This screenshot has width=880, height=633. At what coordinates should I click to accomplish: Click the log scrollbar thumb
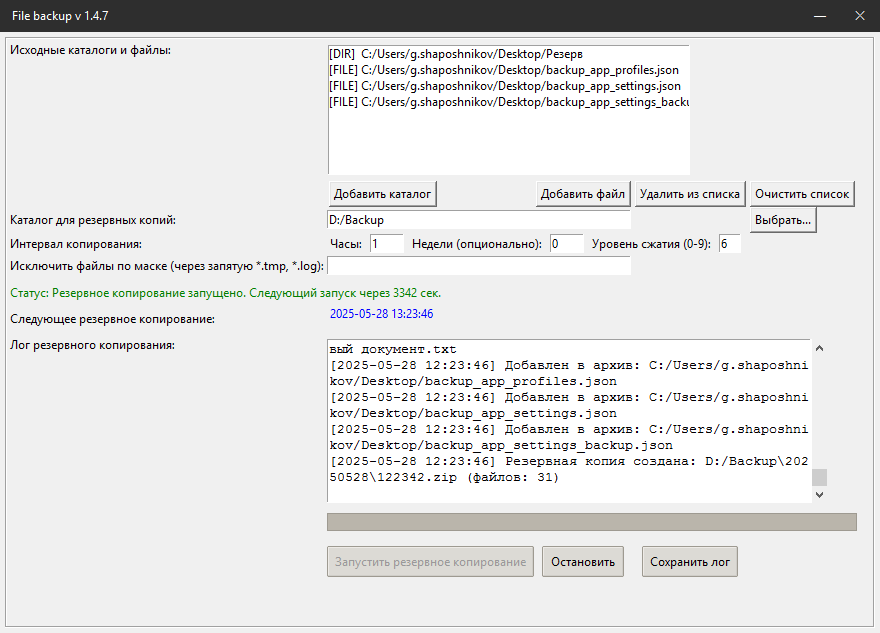(819, 477)
